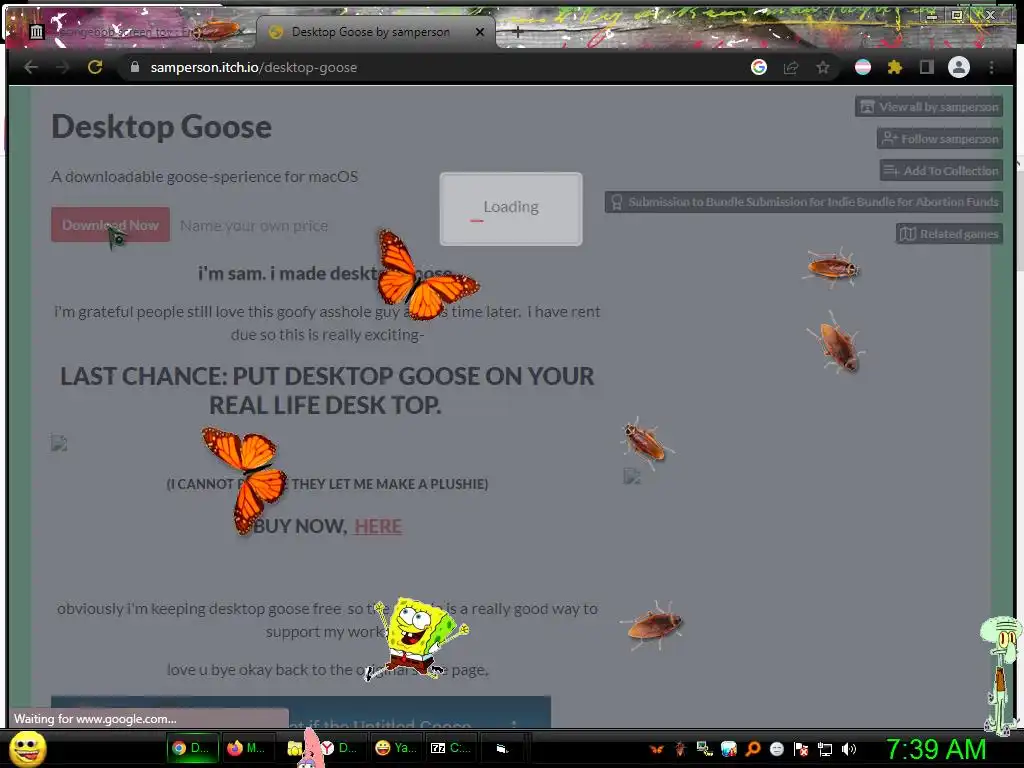Bookmark this page with the star icon
This screenshot has height=768, width=1024.
point(823,67)
